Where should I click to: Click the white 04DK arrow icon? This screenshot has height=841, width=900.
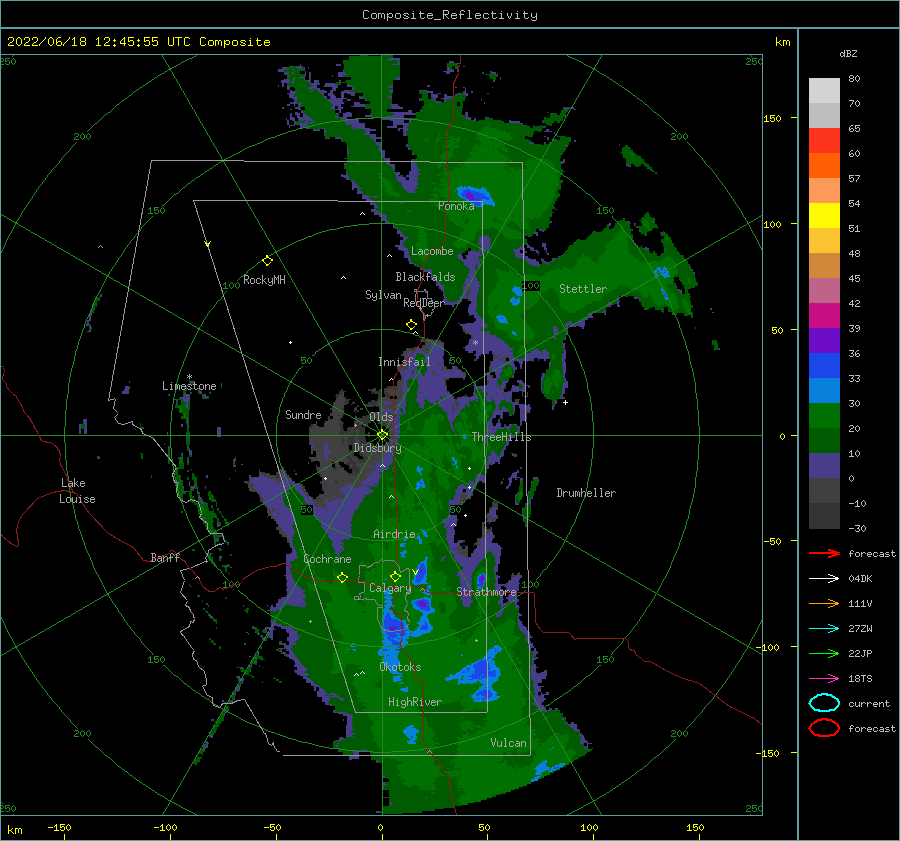click(824, 579)
